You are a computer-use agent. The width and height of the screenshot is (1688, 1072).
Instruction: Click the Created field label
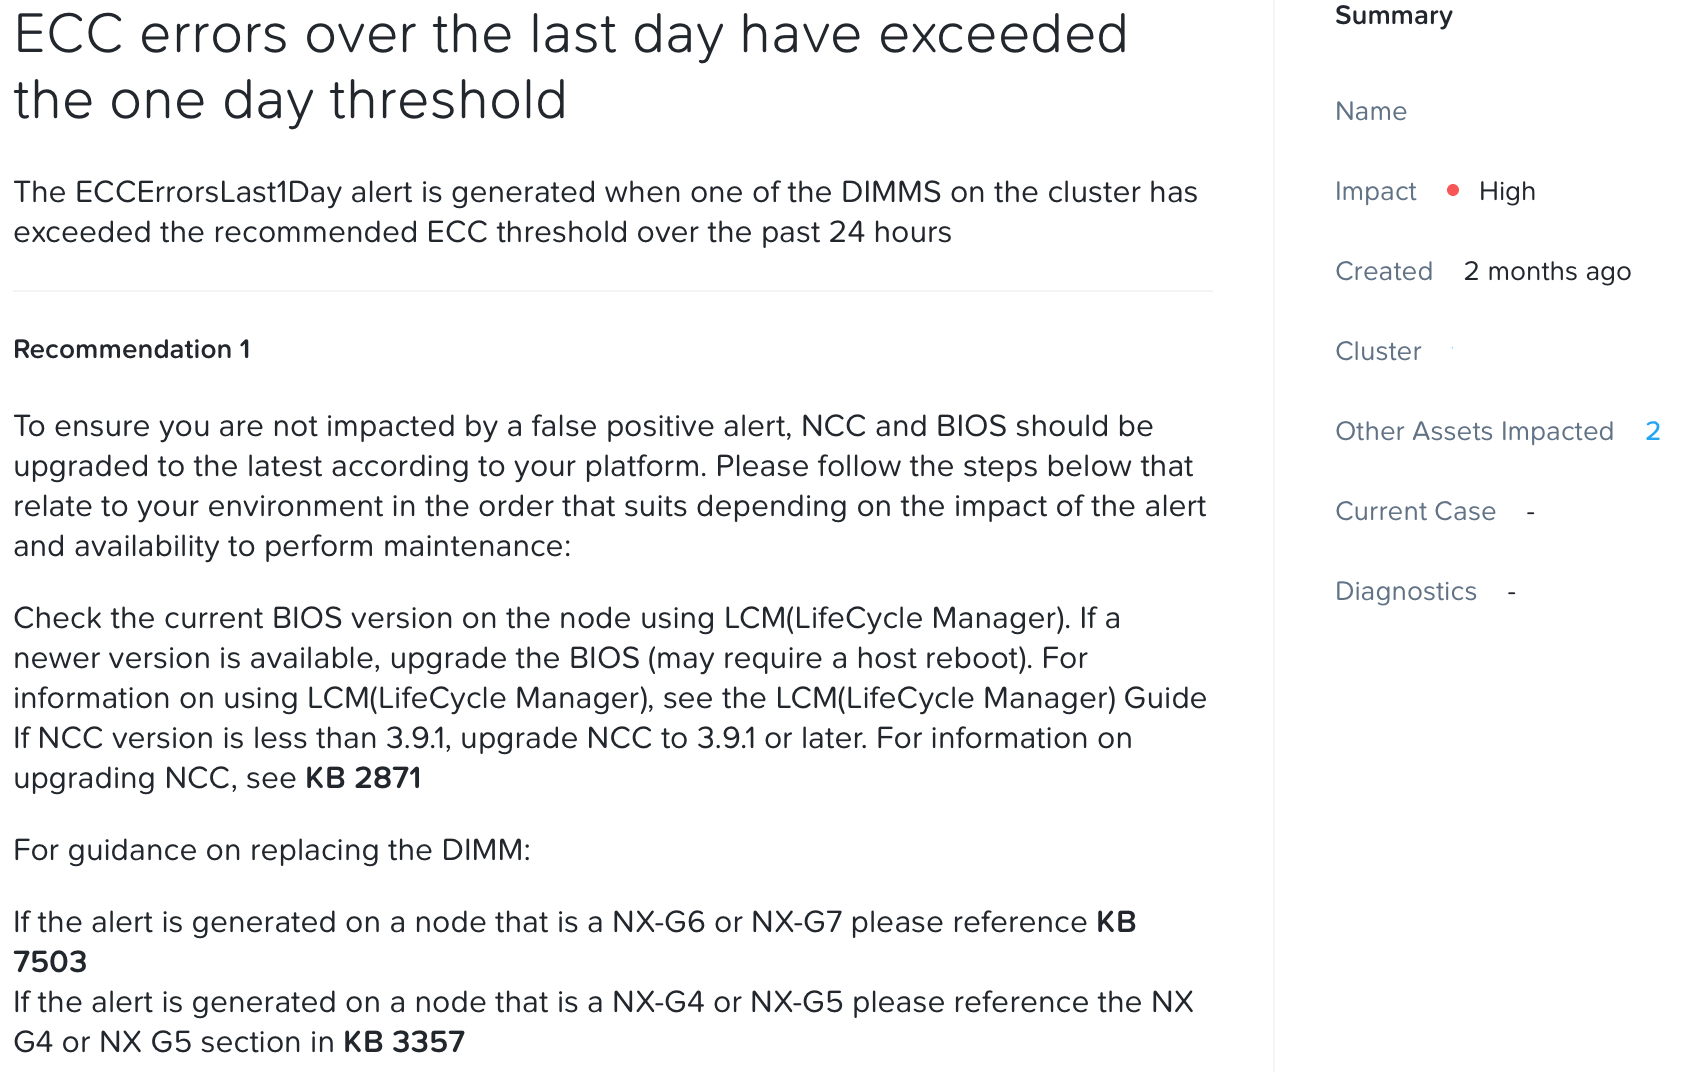click(1383, 271)
